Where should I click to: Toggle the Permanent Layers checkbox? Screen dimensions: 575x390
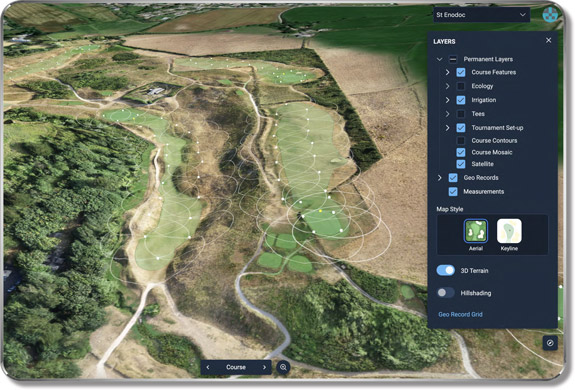(x=453, y=59)
